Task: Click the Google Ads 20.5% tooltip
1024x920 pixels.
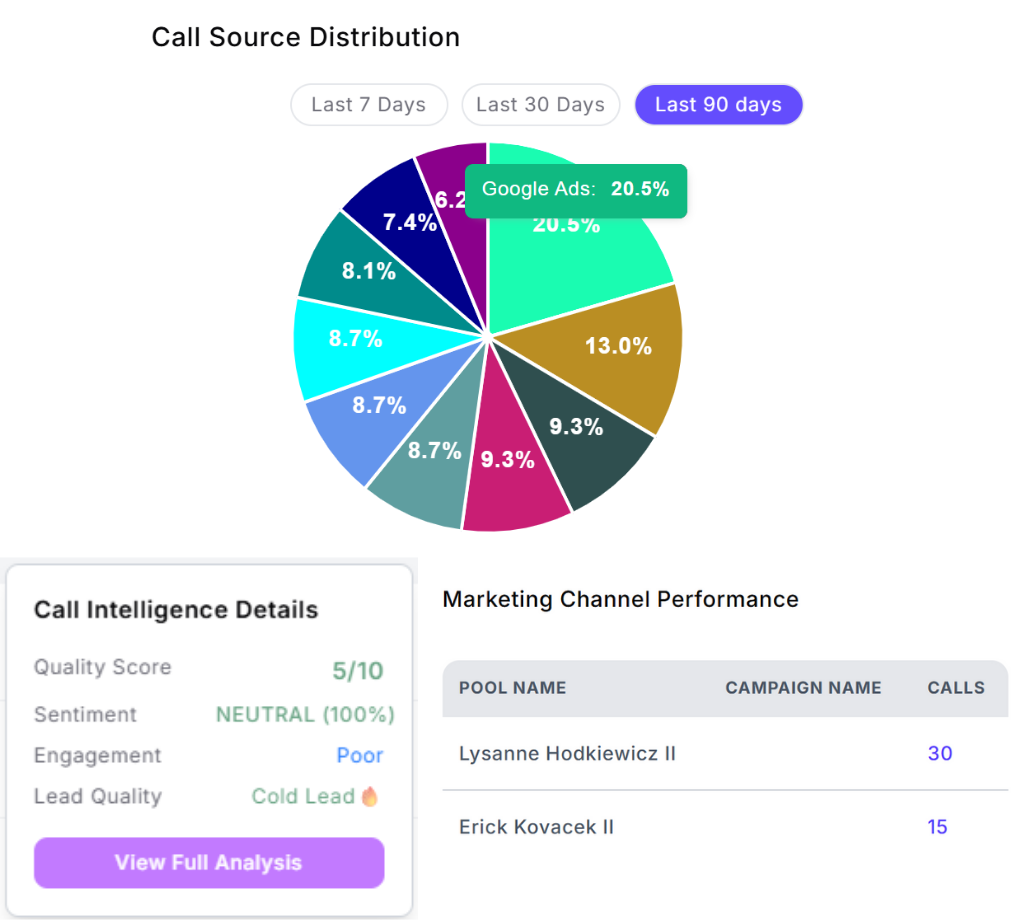Action: (x=576, y=190)
